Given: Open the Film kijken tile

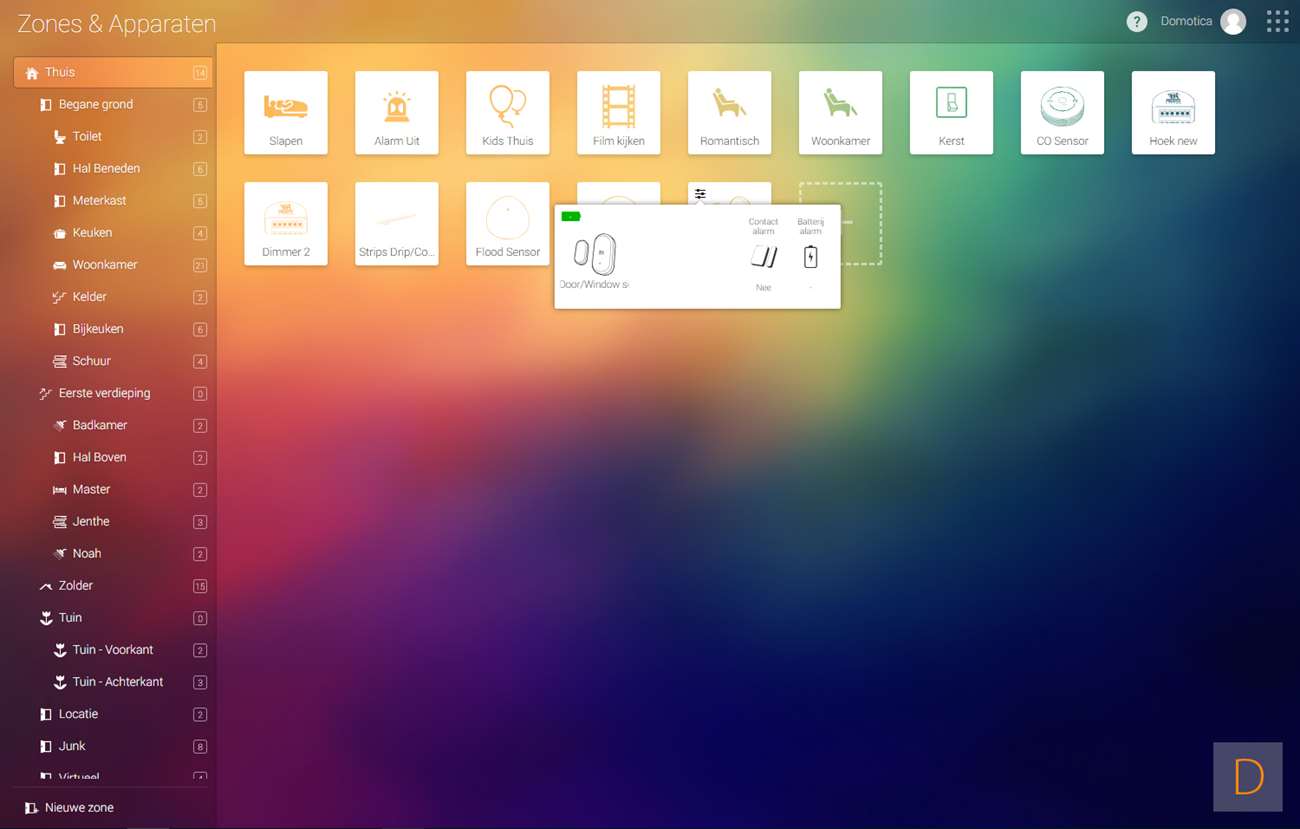Looking at the screenshot, I should 619,112.
